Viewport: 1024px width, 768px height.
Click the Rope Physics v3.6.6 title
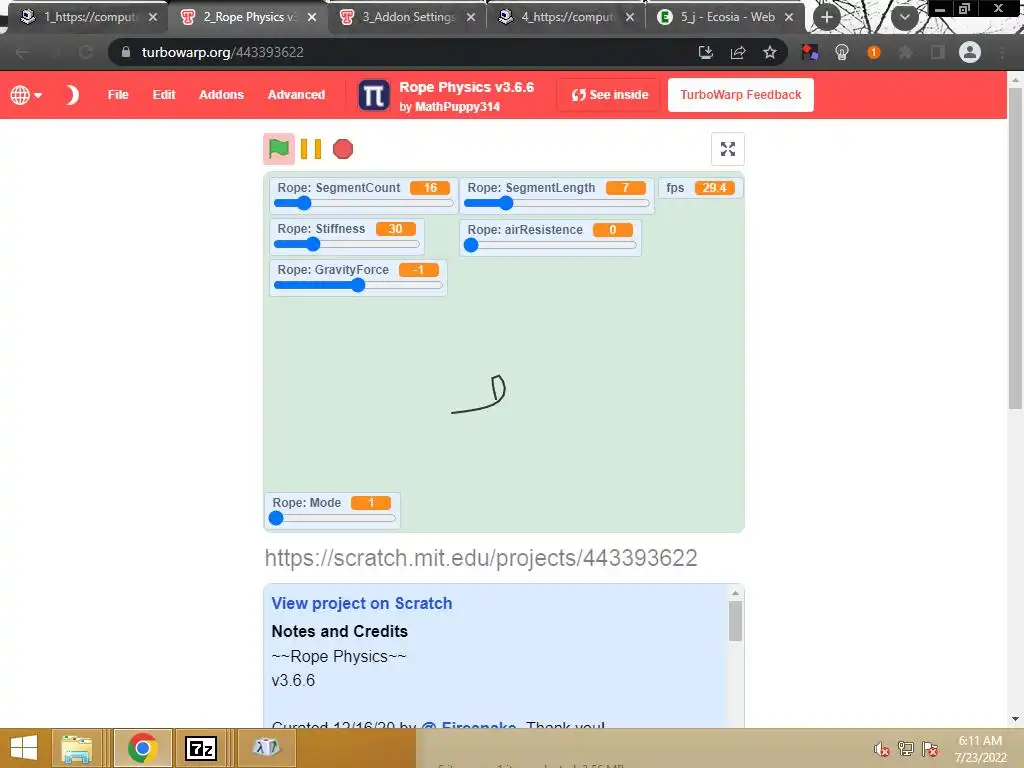point(466,87)
